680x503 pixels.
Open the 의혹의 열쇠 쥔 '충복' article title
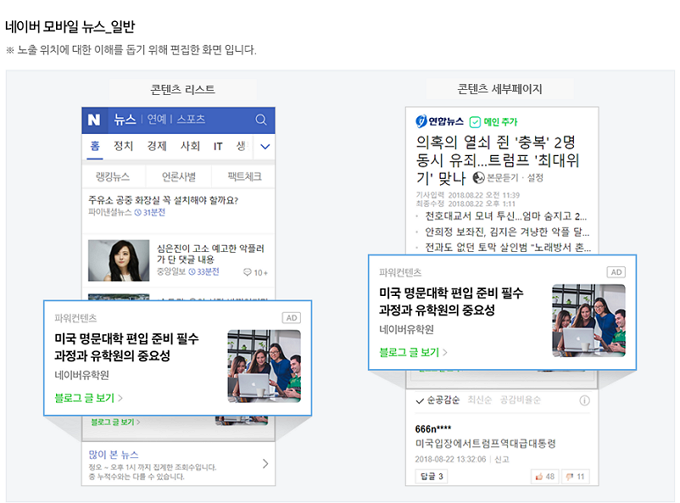[x=497, y=160]
